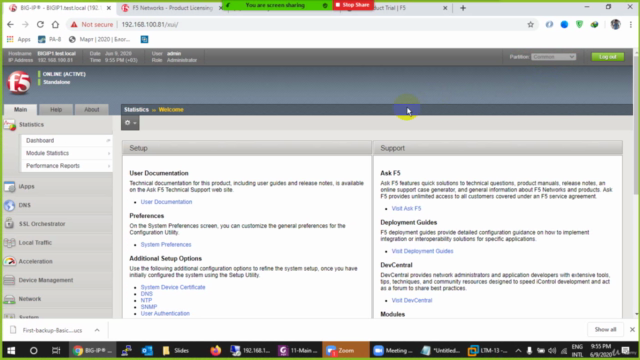Select Performance Reports menu item
The image size is (640, 360).
pyautogui.click(x=67, y=166)
